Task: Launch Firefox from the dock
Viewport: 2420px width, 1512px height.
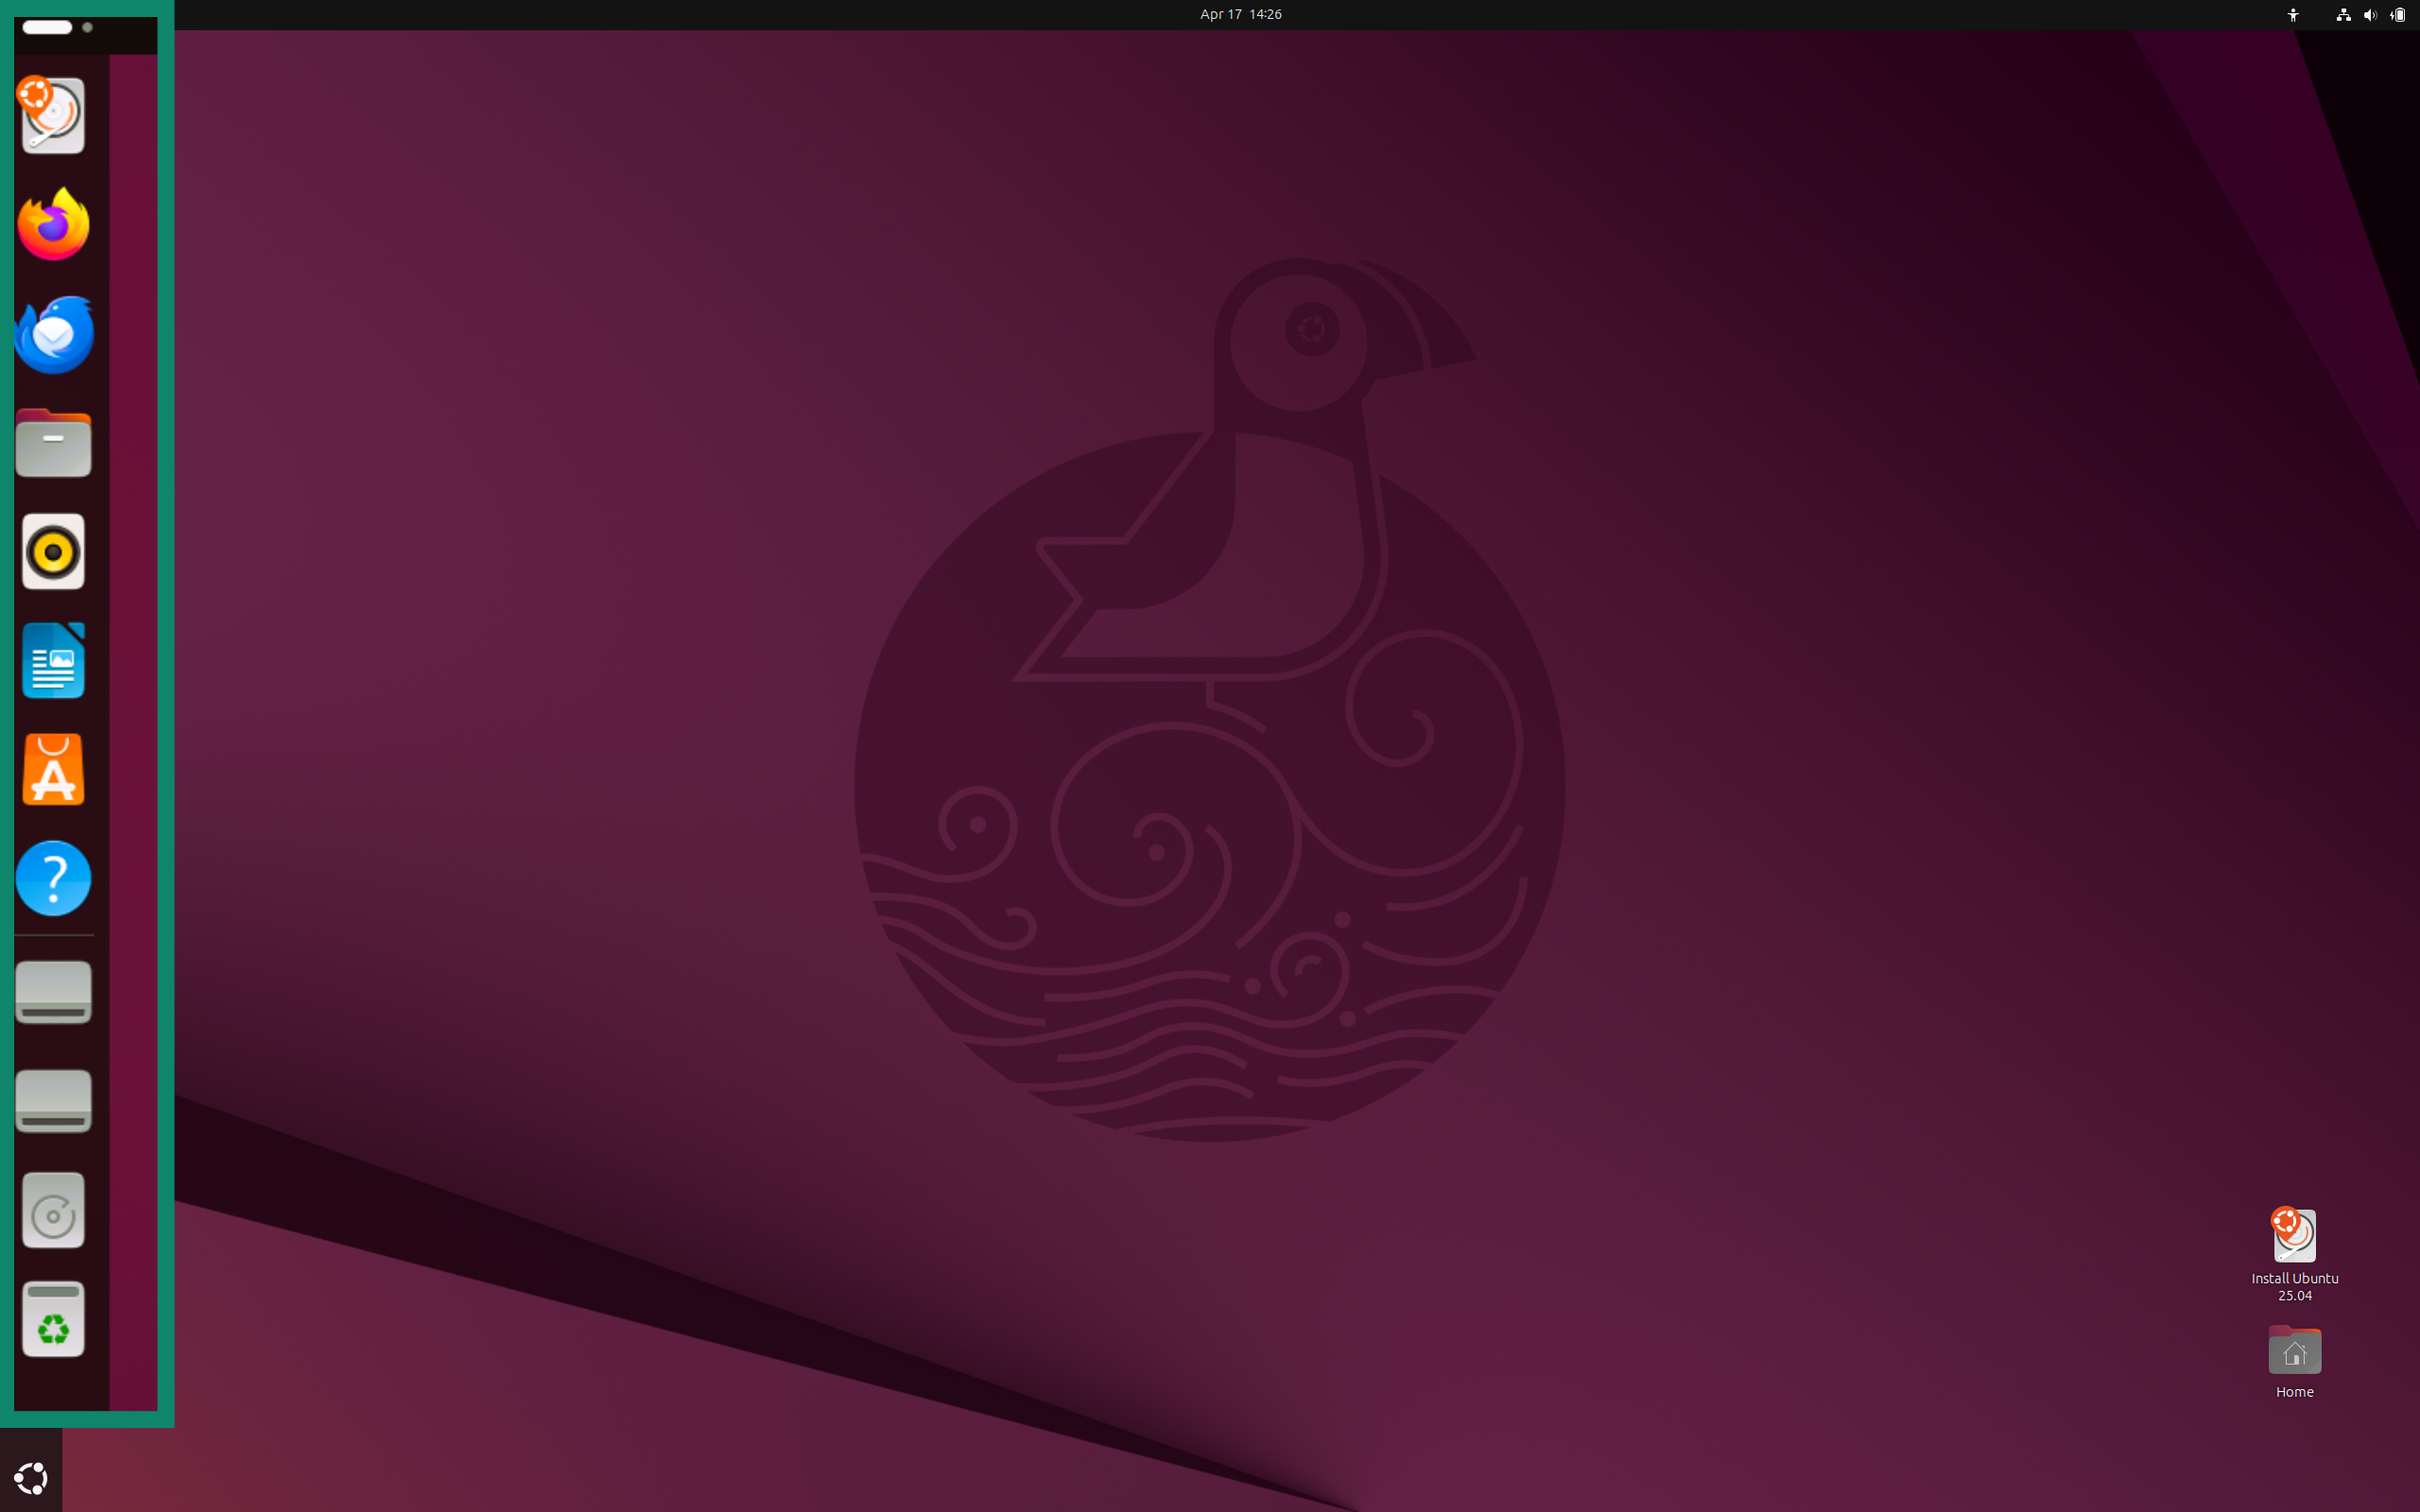Action: point(52,224)
